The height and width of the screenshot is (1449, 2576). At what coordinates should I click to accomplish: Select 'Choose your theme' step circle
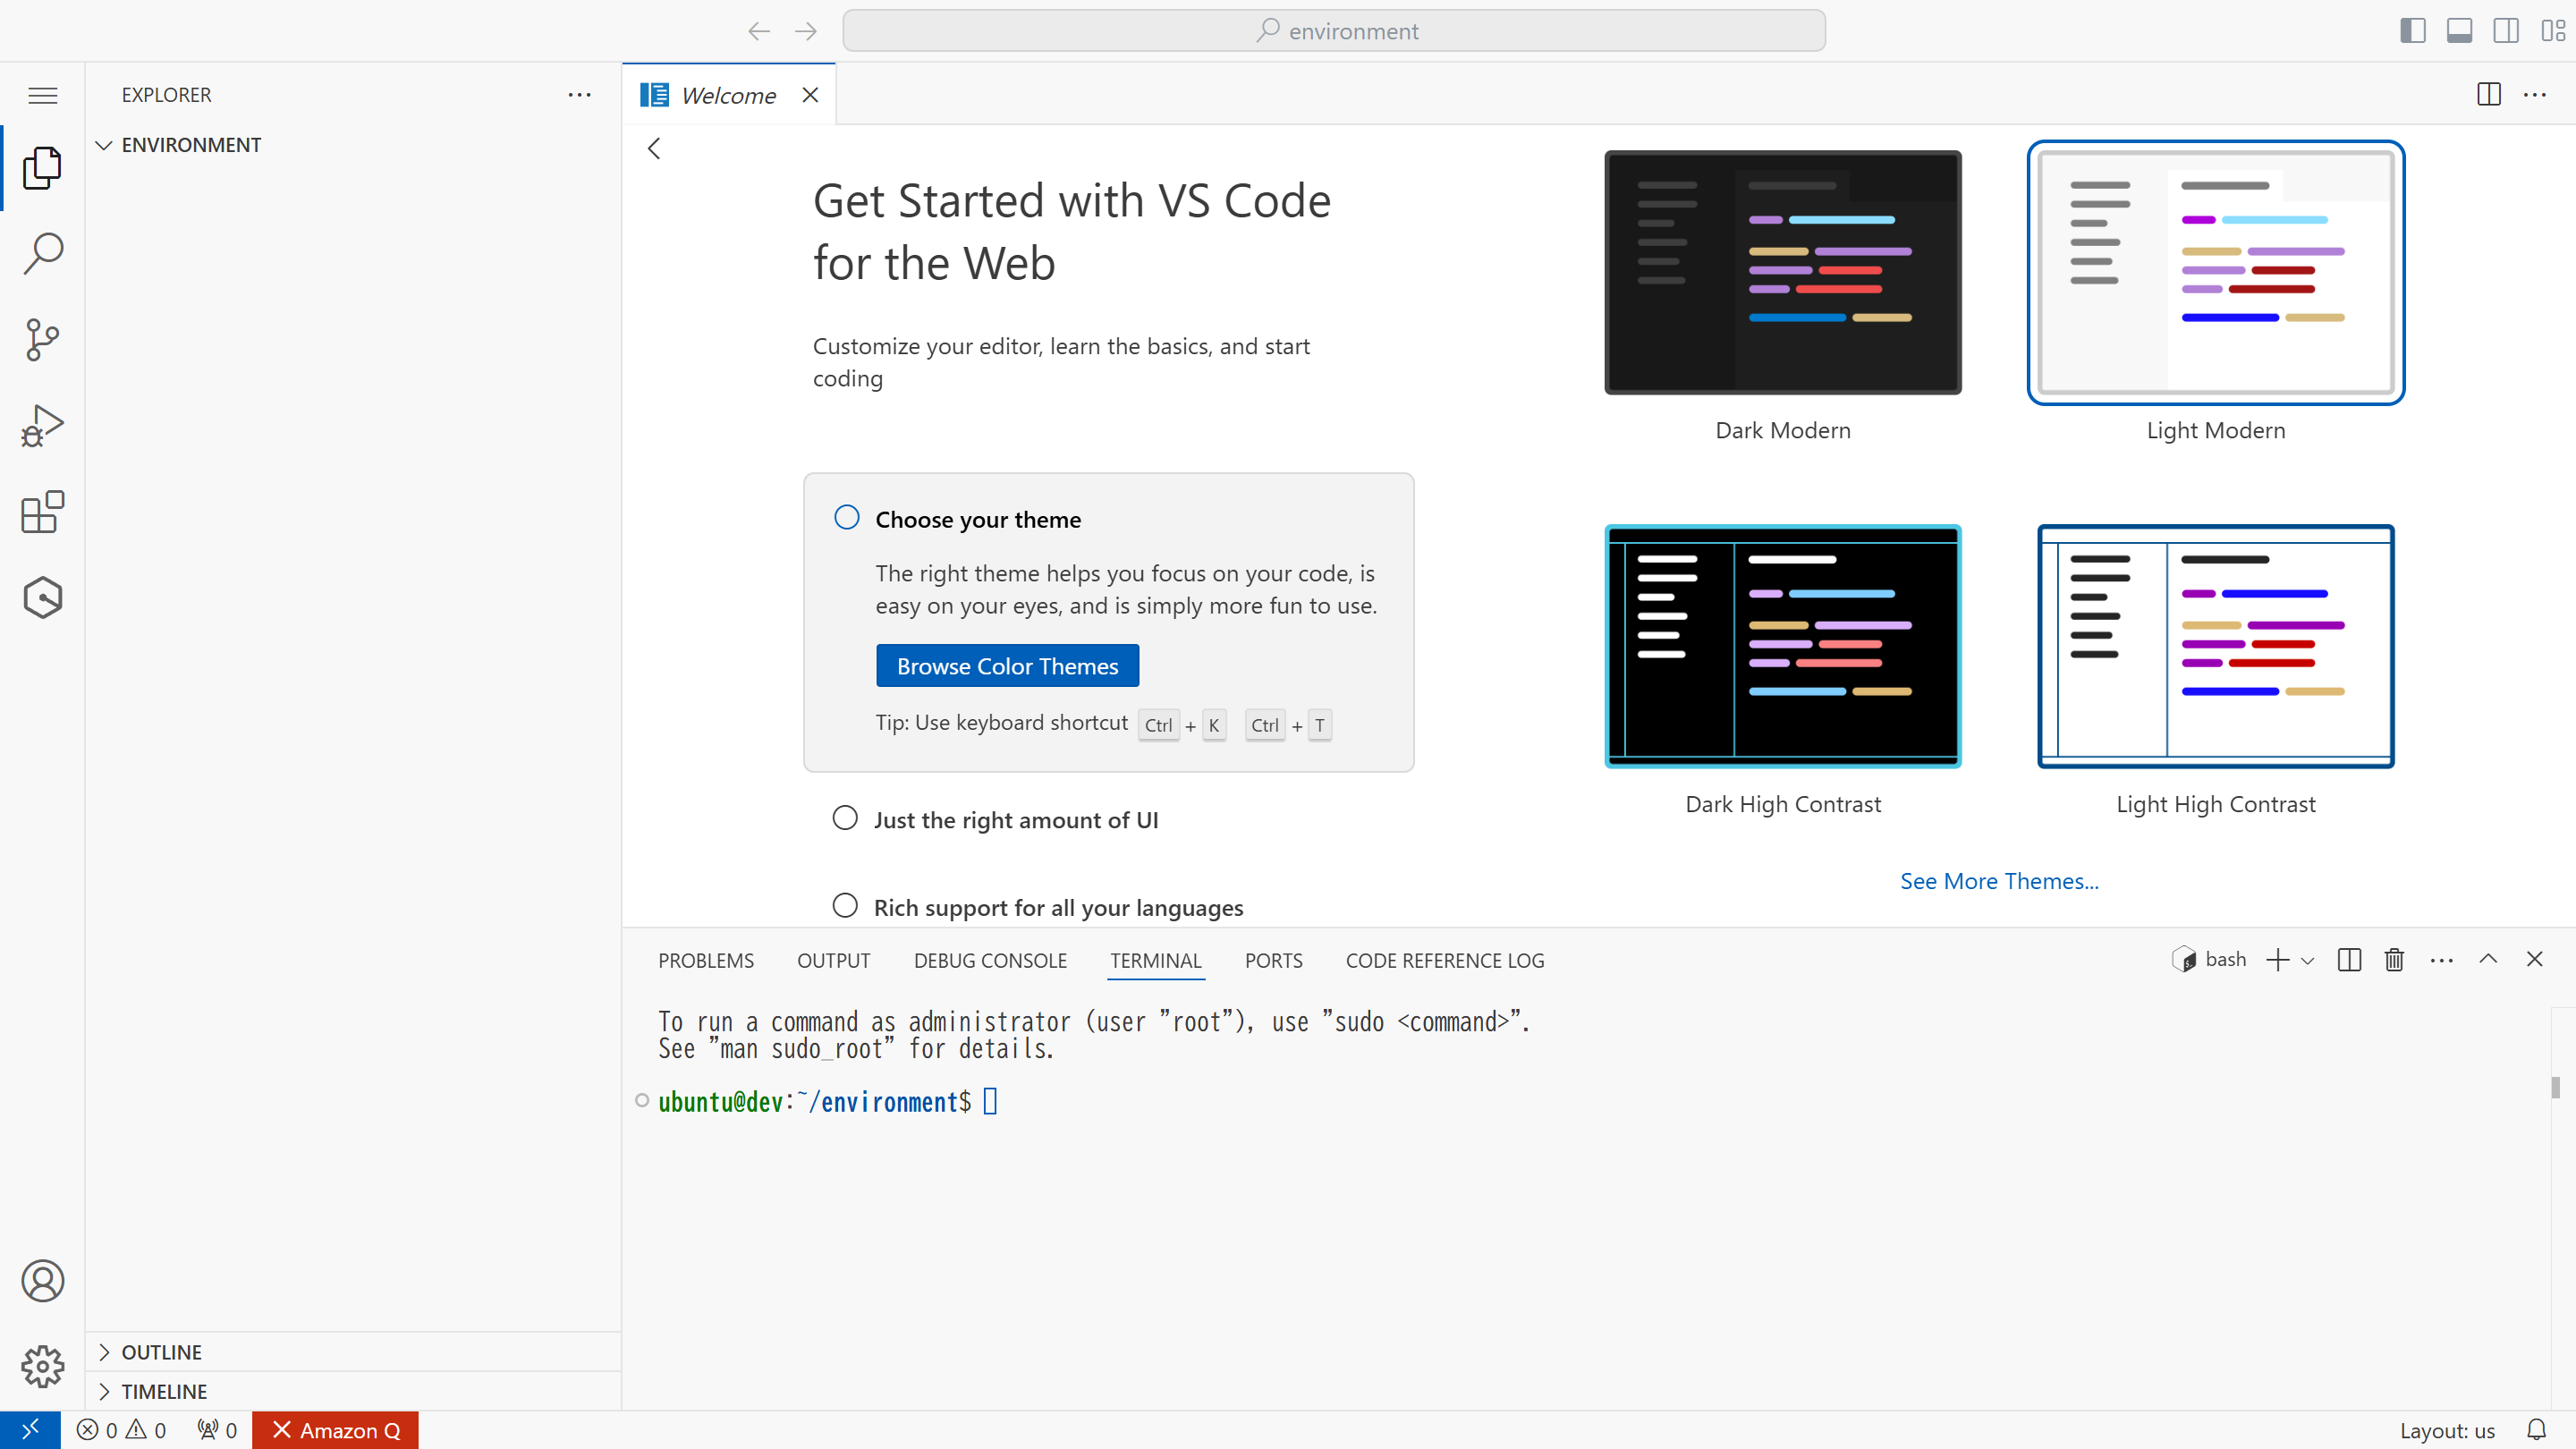846,518
